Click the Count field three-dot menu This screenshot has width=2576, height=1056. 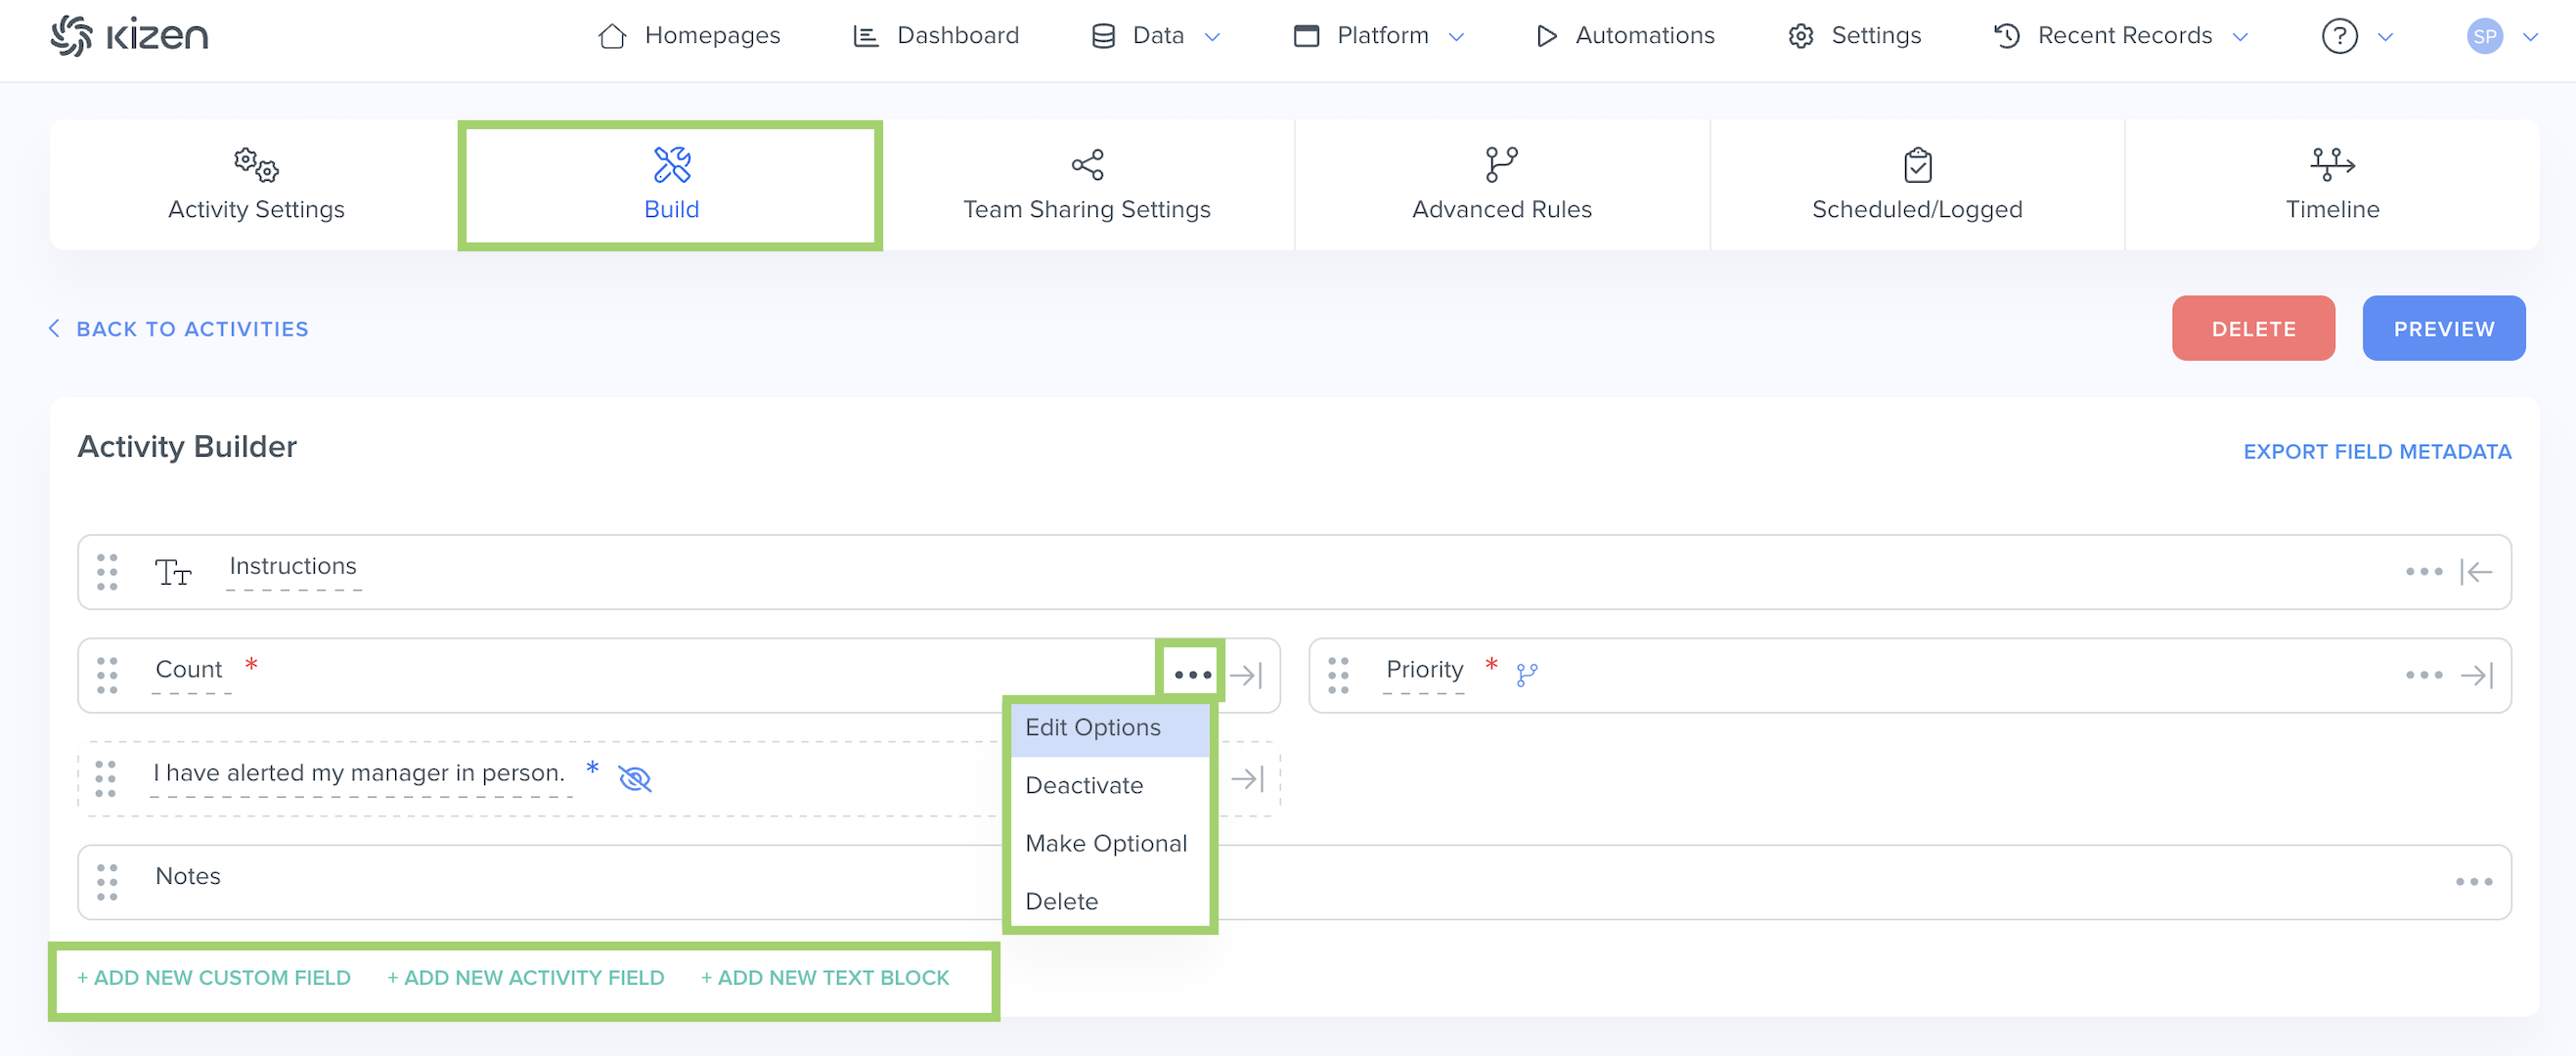tap(1192, 675)
